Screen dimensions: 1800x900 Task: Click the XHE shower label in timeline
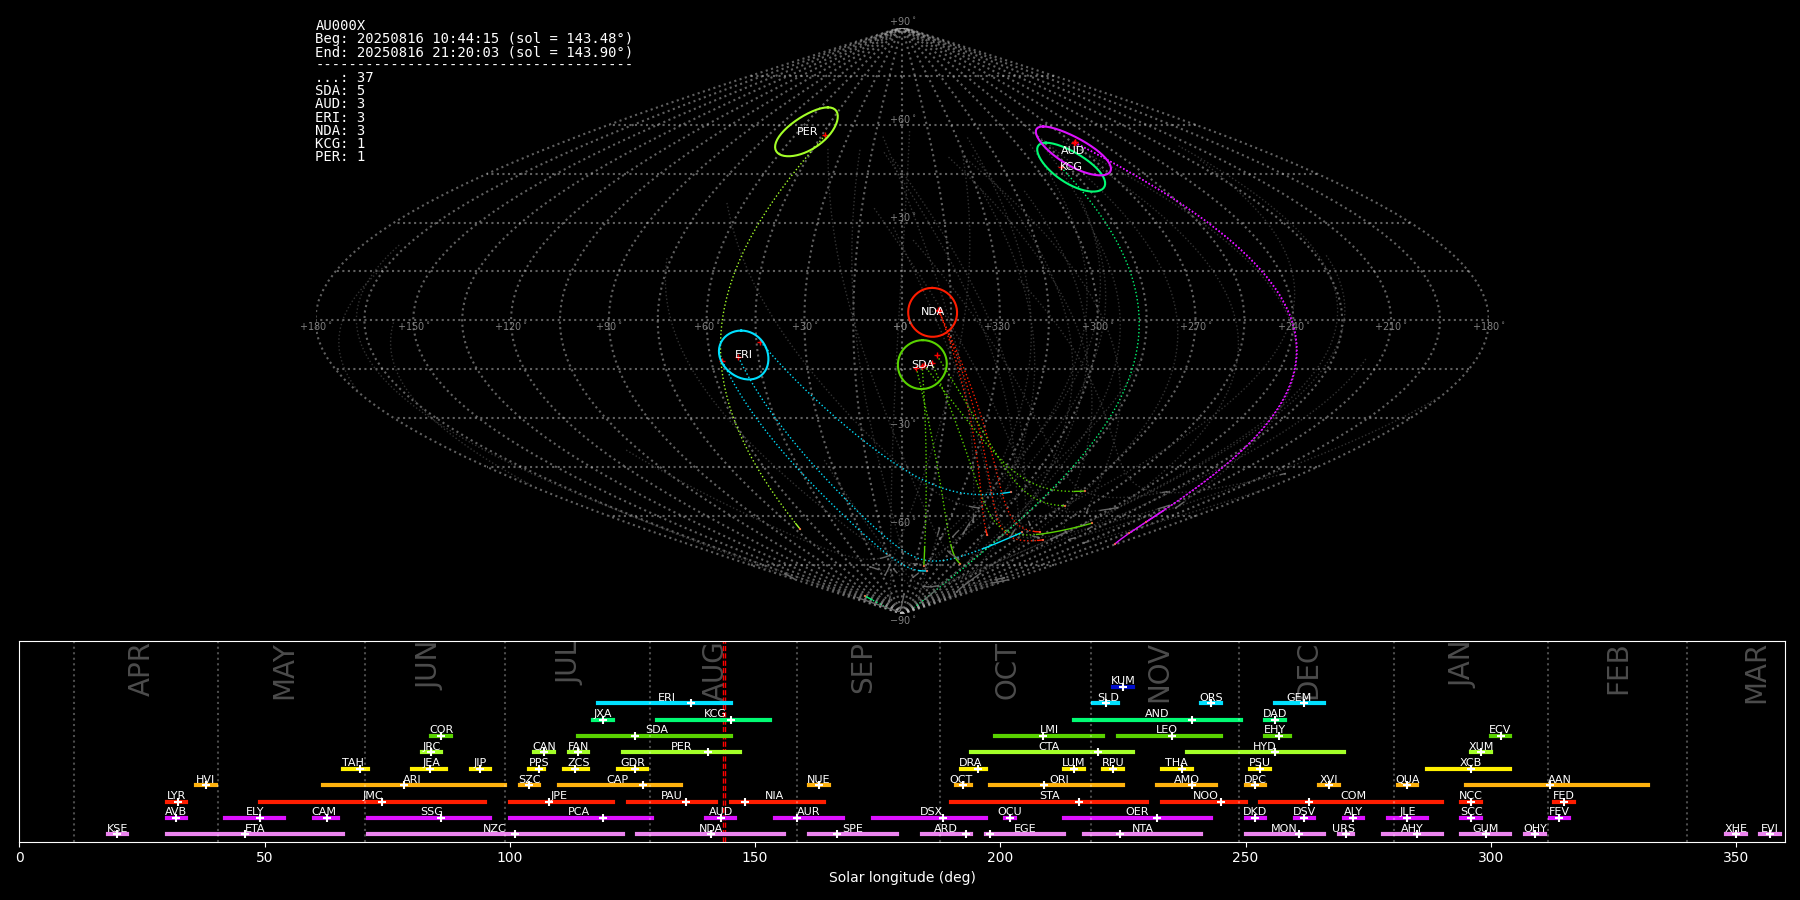(x=1736, y=829)
